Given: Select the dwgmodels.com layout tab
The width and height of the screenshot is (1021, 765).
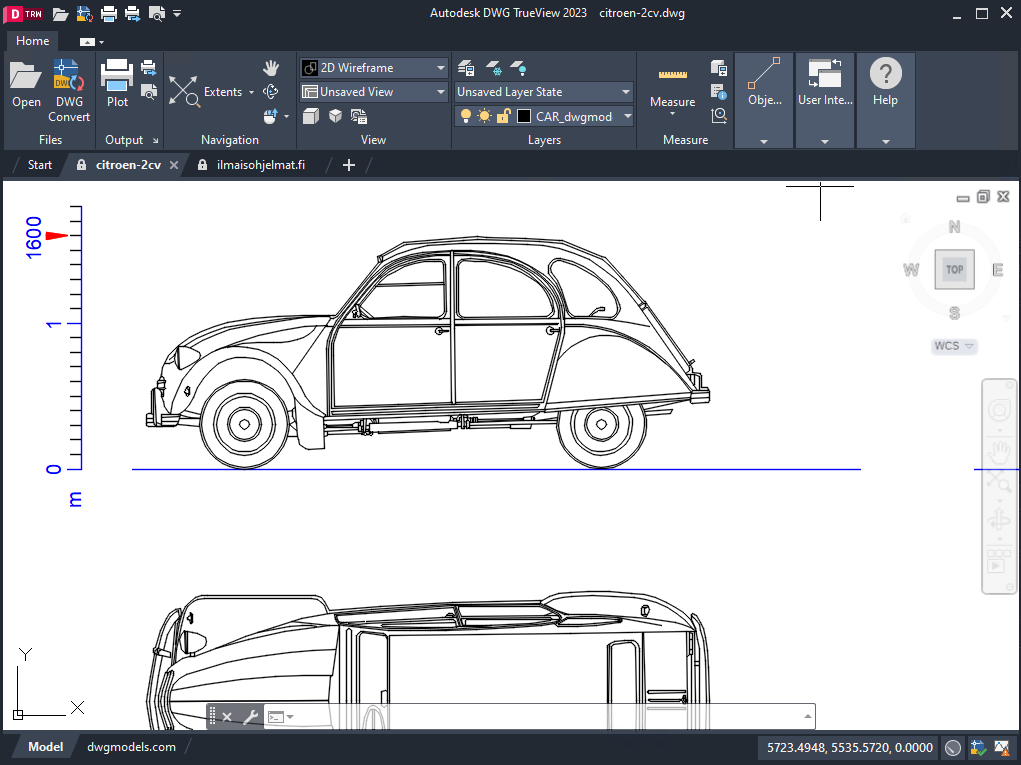Looking at the screenshot, I should coord(132,747).
